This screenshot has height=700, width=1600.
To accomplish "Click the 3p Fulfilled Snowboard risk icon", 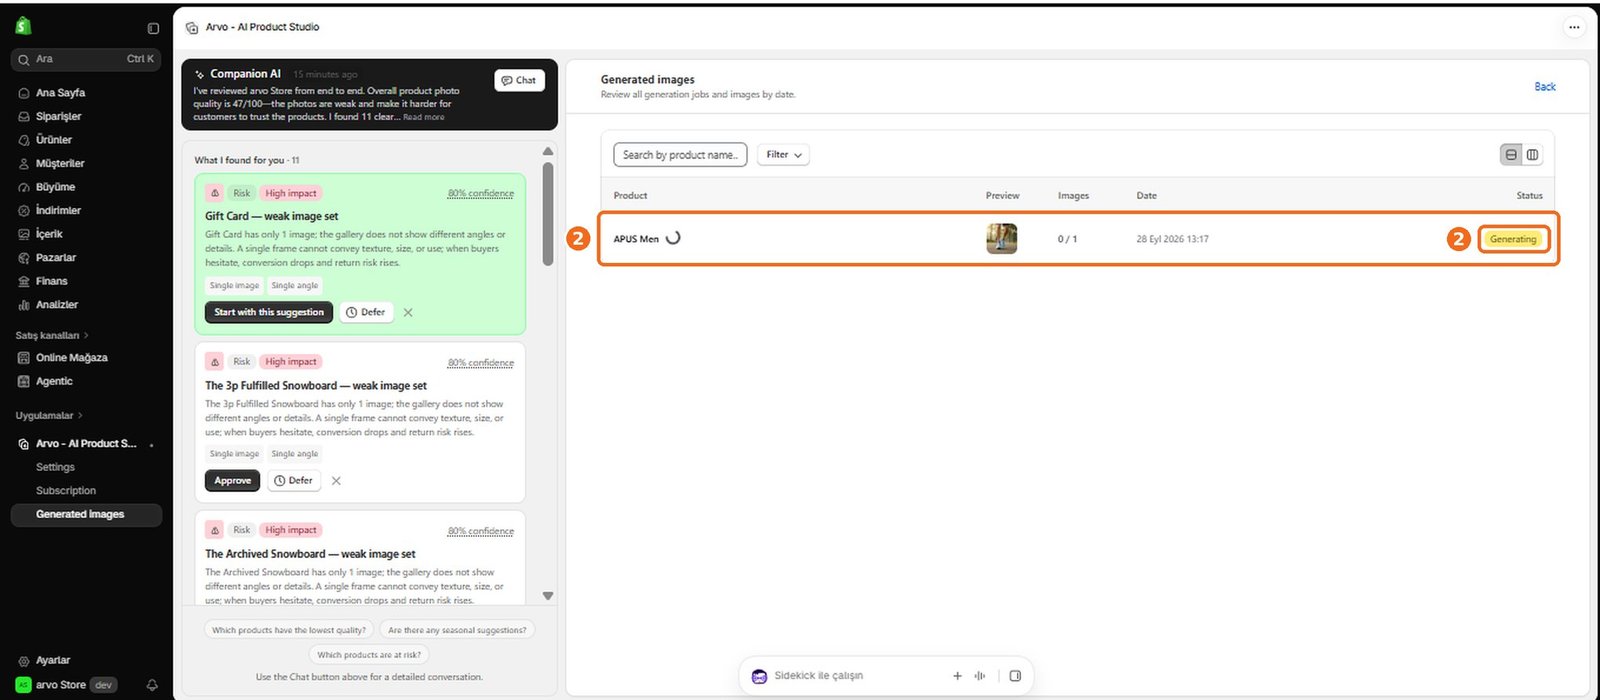I will pos(215,362).
